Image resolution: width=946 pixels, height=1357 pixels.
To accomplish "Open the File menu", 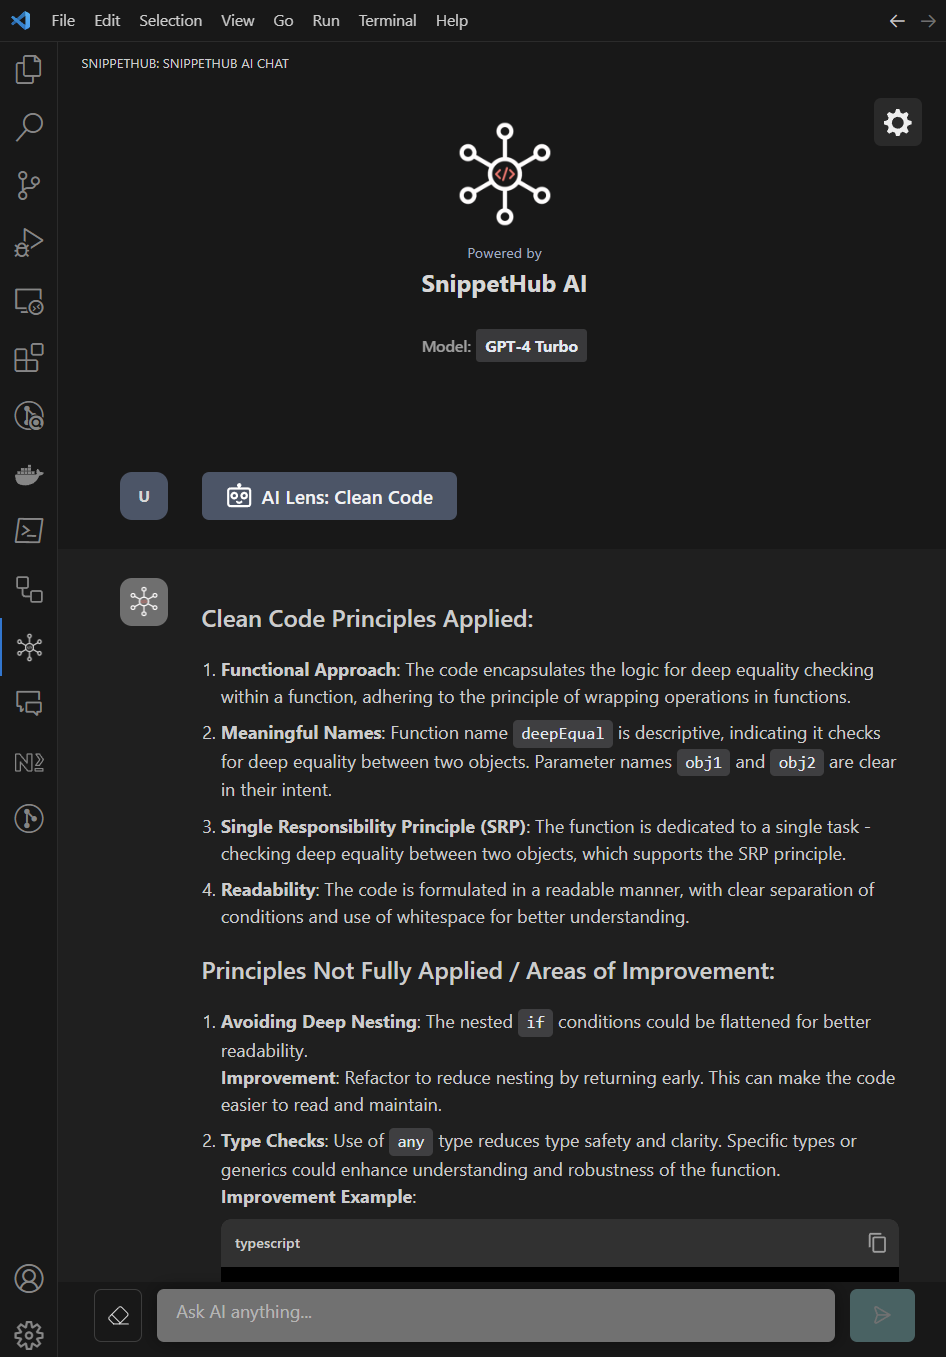I will point(63,20).
